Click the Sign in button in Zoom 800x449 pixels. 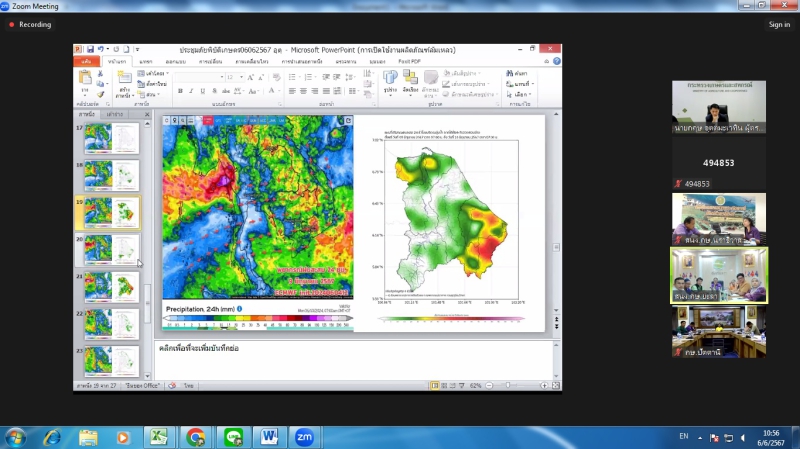pyautogui.click(x=779, y=25)
